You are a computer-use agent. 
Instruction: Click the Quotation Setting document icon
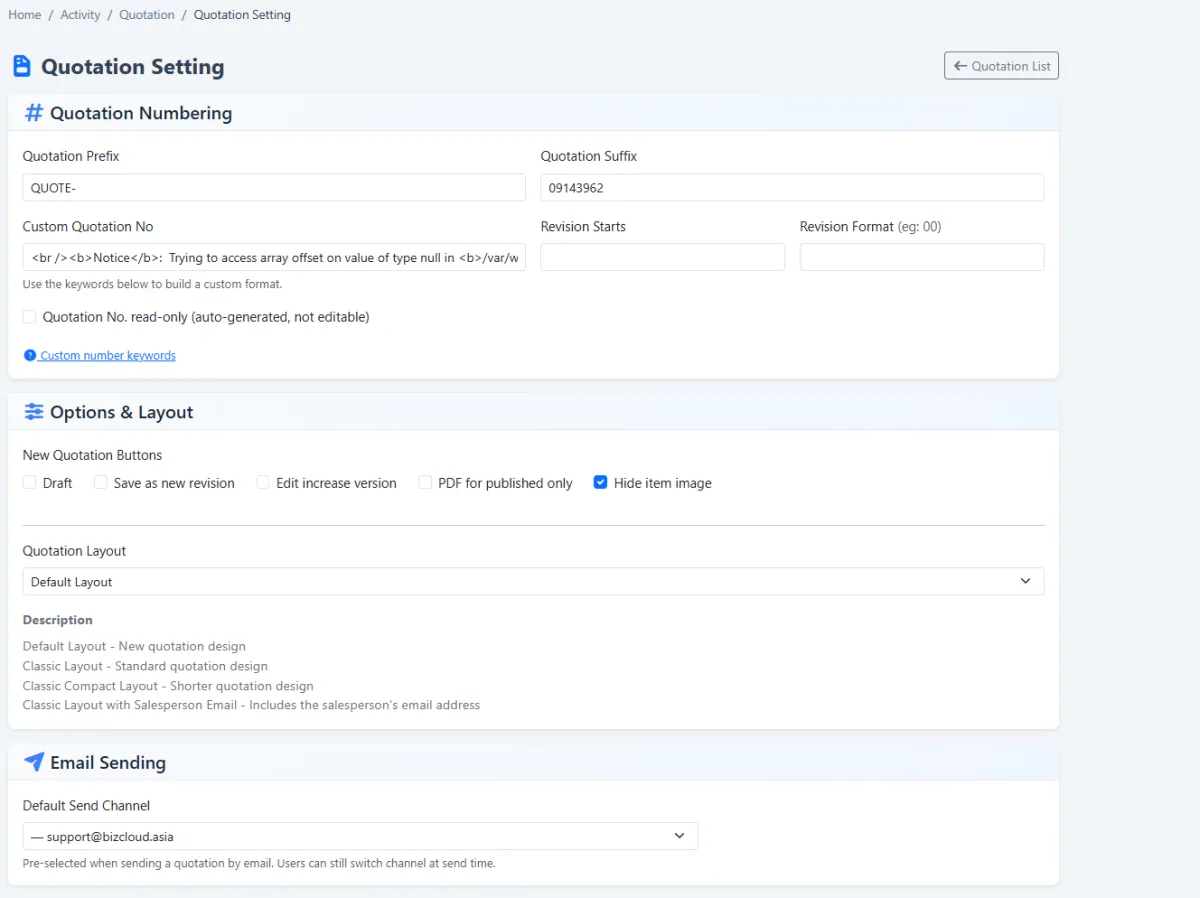coord(21,67)
